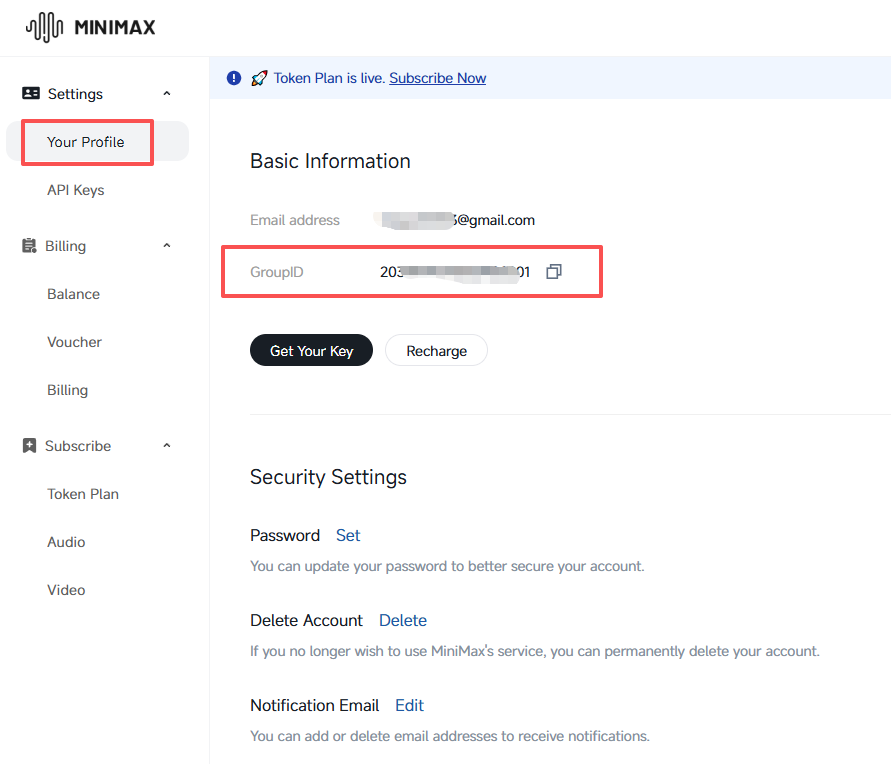The image size is (891, 764).
Task: Click the Email address label
Action: (295, 220)
